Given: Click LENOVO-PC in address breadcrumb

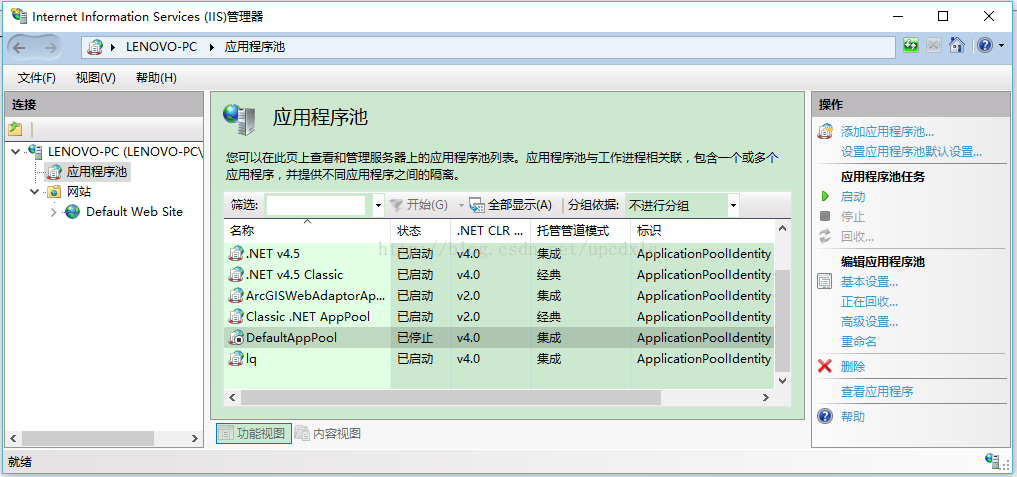Looking at the screenshot, I should click(x=162, y=47).
